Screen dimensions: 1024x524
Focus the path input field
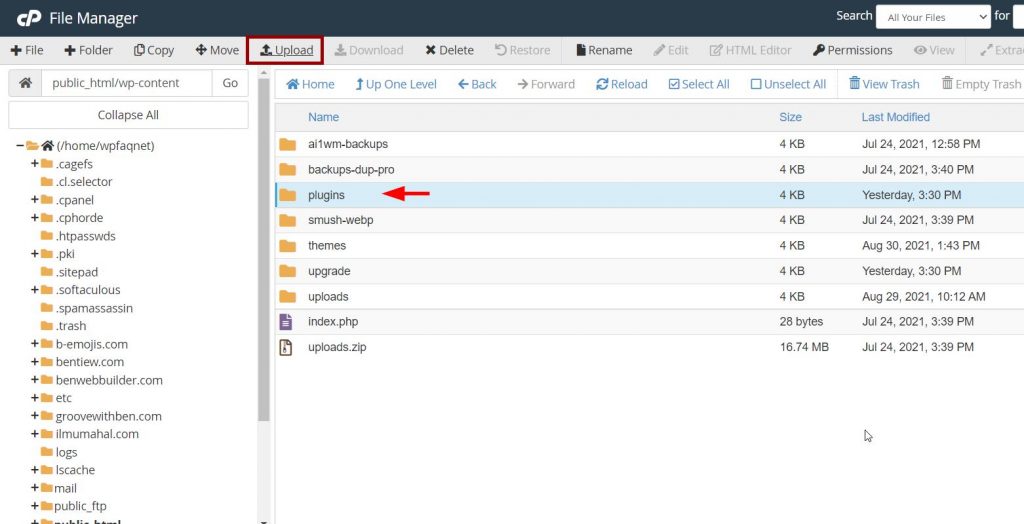point(127,83)
